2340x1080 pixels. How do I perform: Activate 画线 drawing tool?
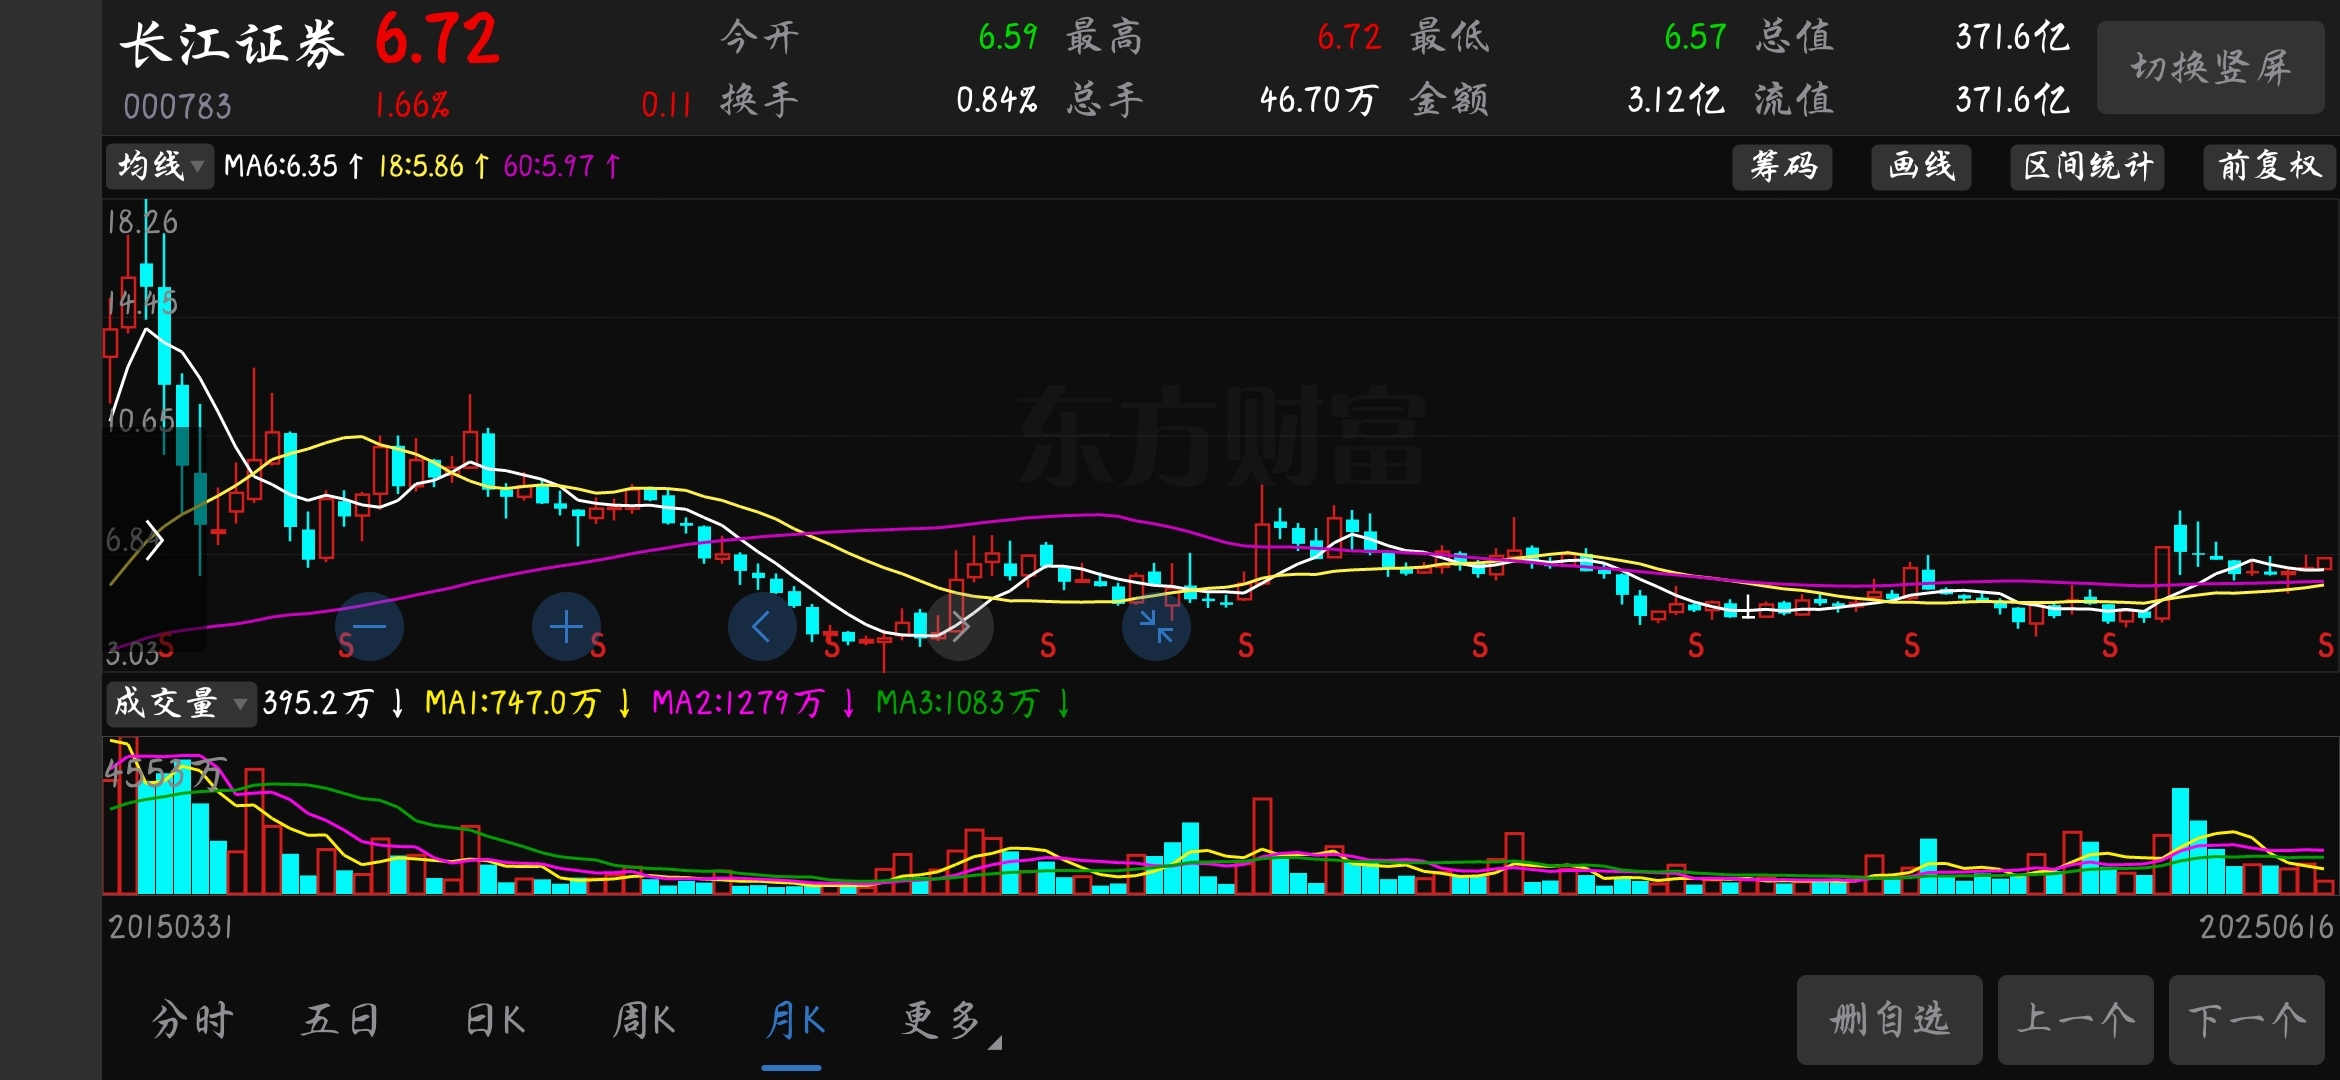[1921, 166]
